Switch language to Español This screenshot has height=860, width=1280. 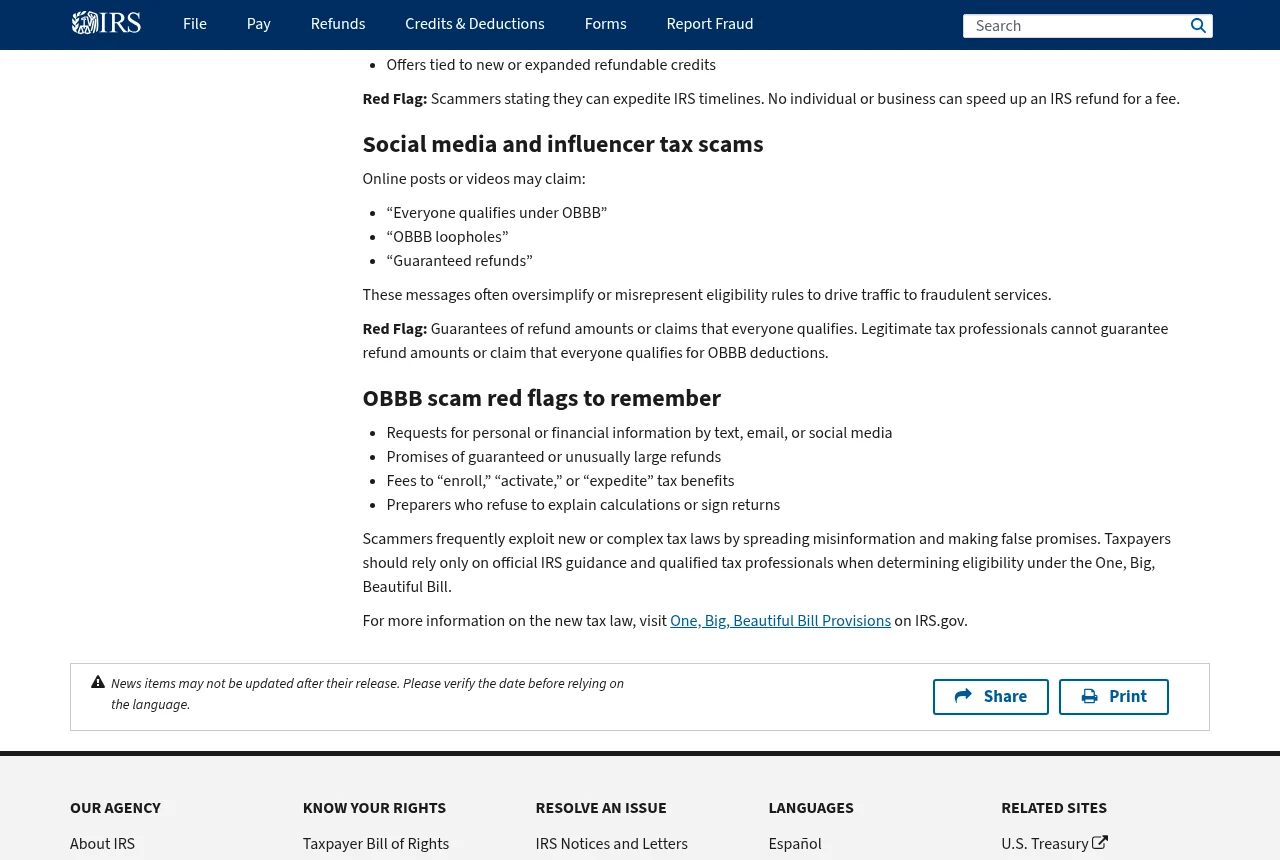click(795, 844)
